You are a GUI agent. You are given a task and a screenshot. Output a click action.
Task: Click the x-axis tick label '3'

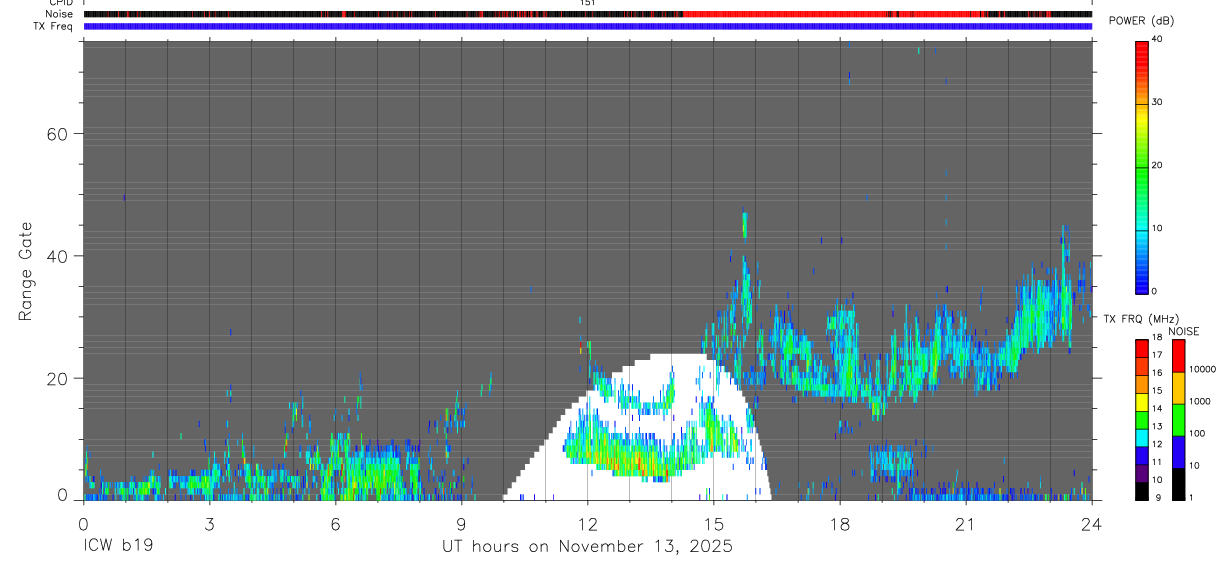coord(209,523)
